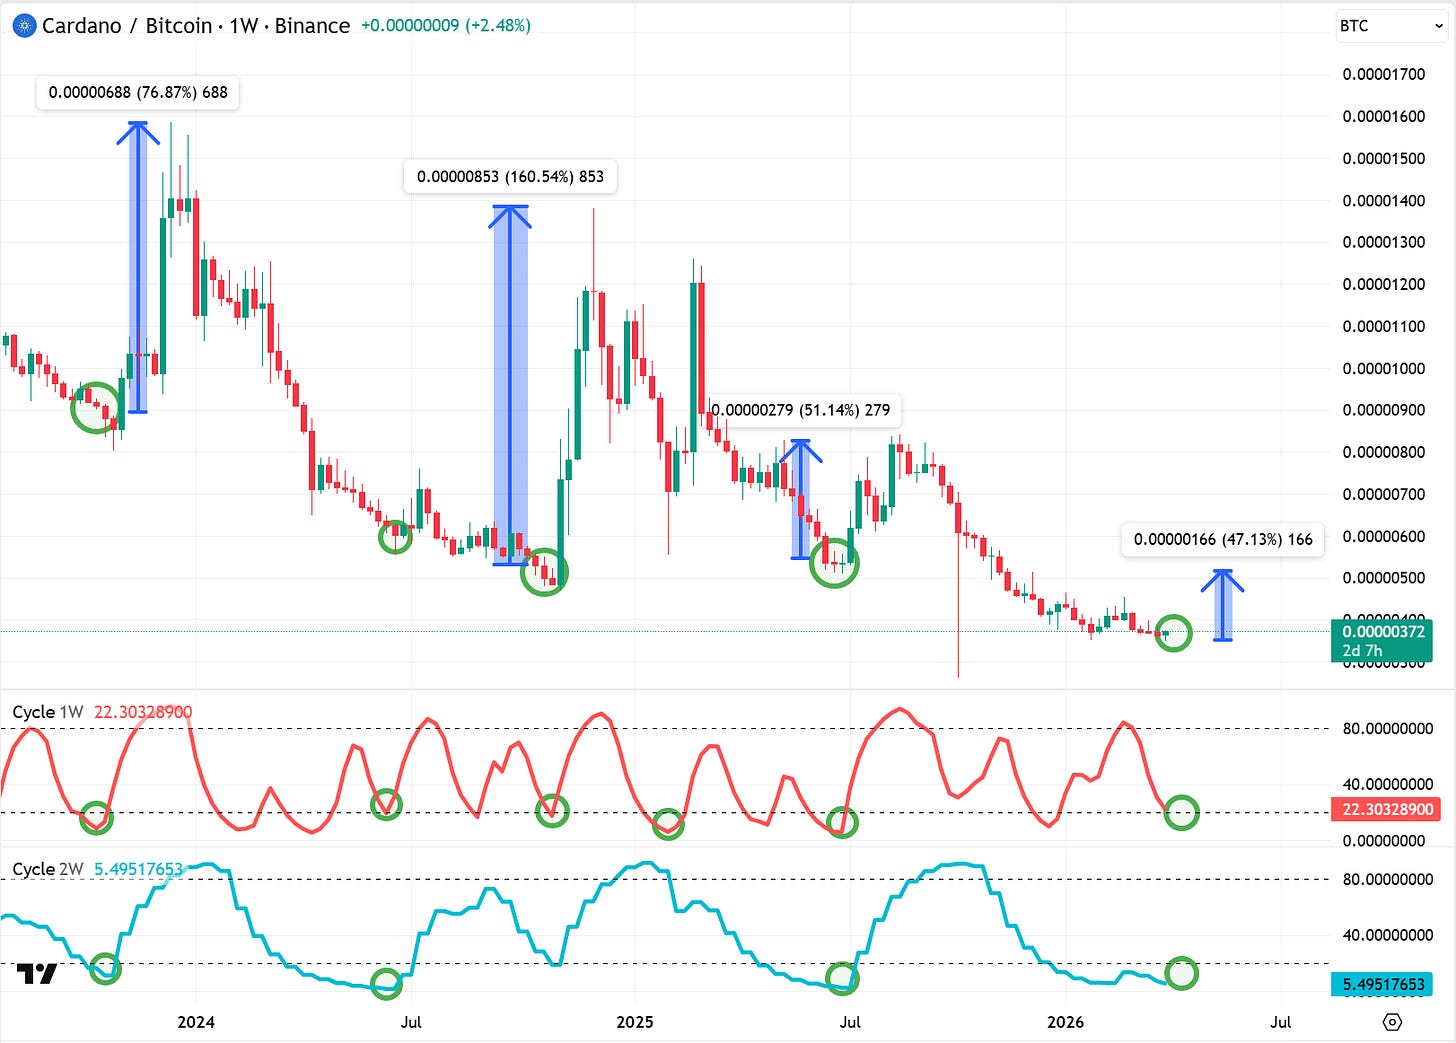Image resolution: width=1456 pixels, height=1043 pixels.
Task: Click the +0.00000009 (+2.48%) change value
Action: (x=446, y=26)
